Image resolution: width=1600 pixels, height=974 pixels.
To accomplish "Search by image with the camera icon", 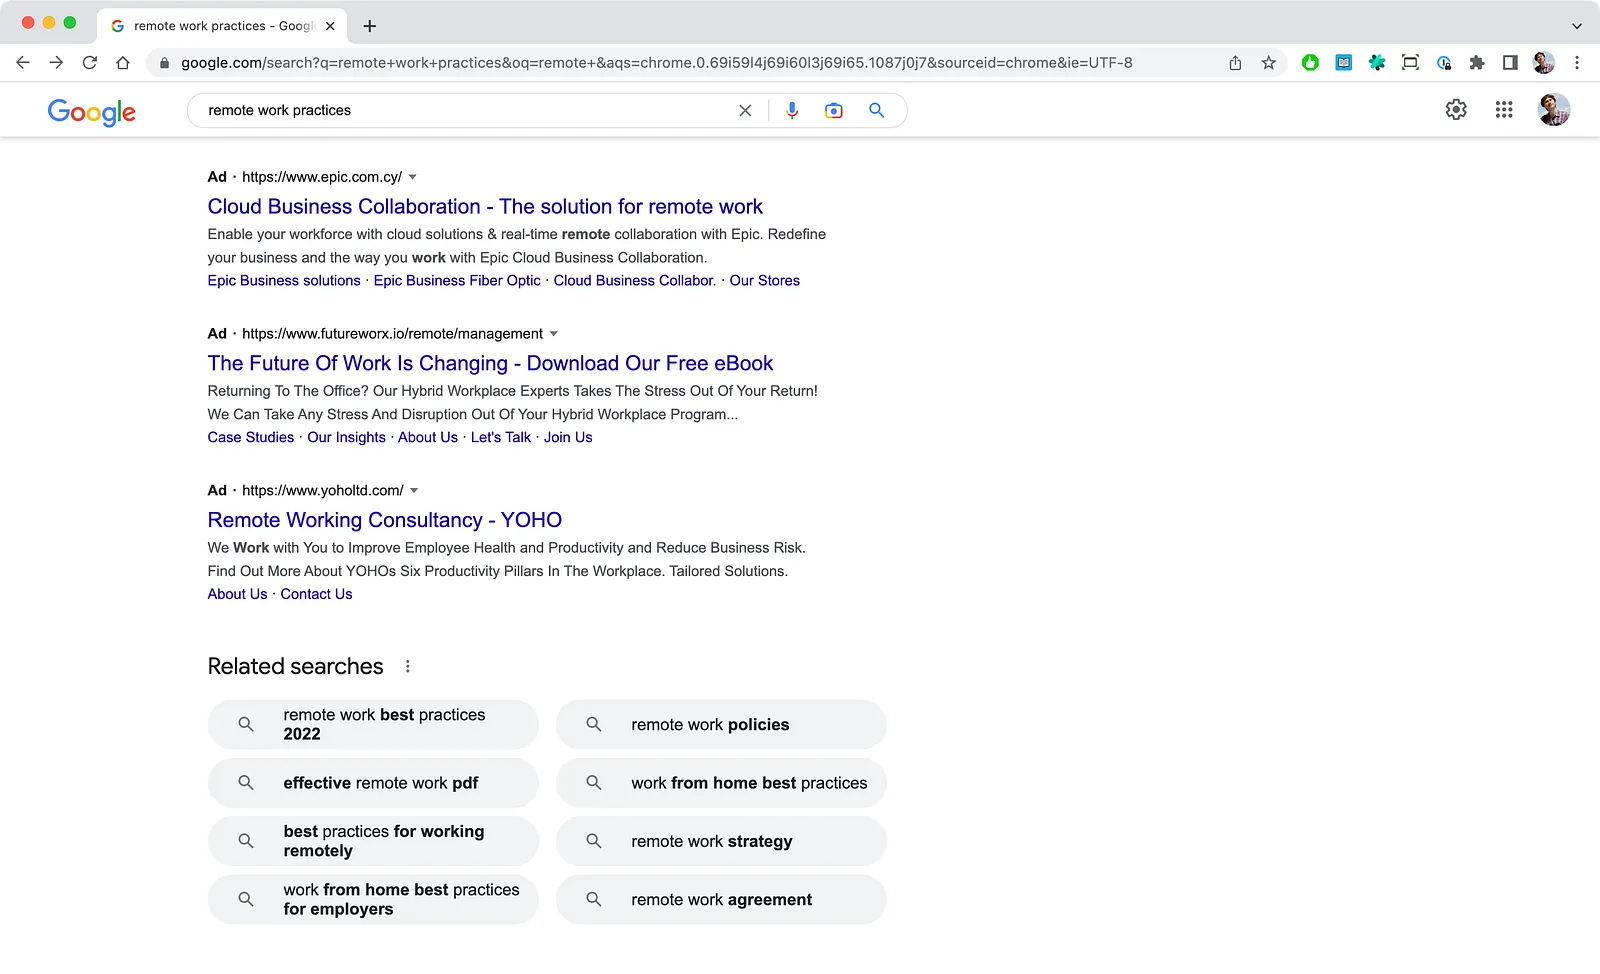I will pyautogui.click(x=834, y=111).
